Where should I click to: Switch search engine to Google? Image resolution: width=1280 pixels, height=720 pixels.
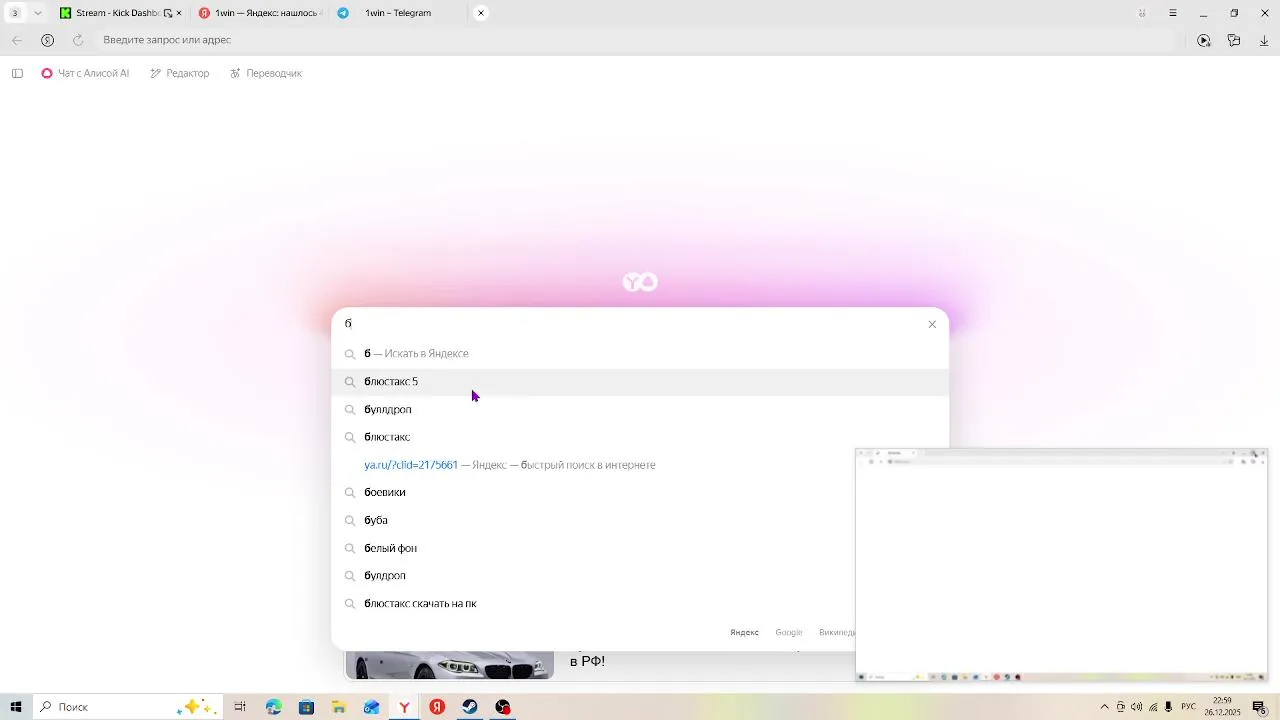pos(789,632)
